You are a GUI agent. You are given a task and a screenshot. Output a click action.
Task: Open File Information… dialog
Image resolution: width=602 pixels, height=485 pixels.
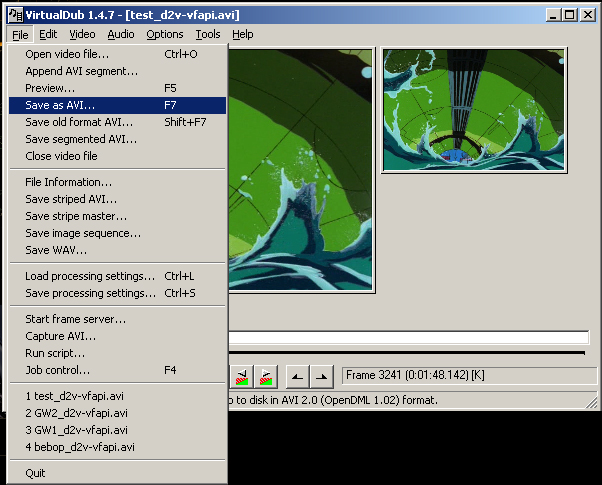(117, 182)
